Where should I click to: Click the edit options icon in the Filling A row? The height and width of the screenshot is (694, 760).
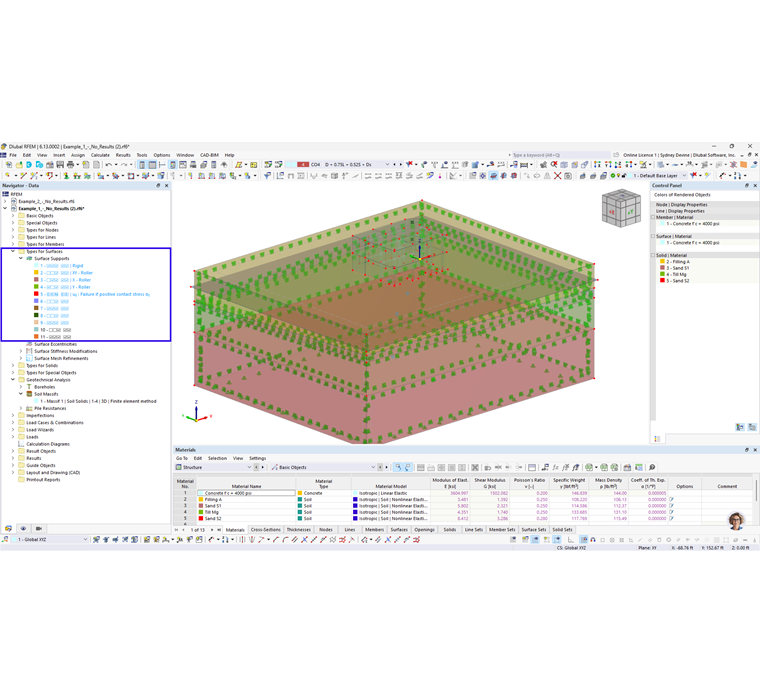click(x=671, y=499)
